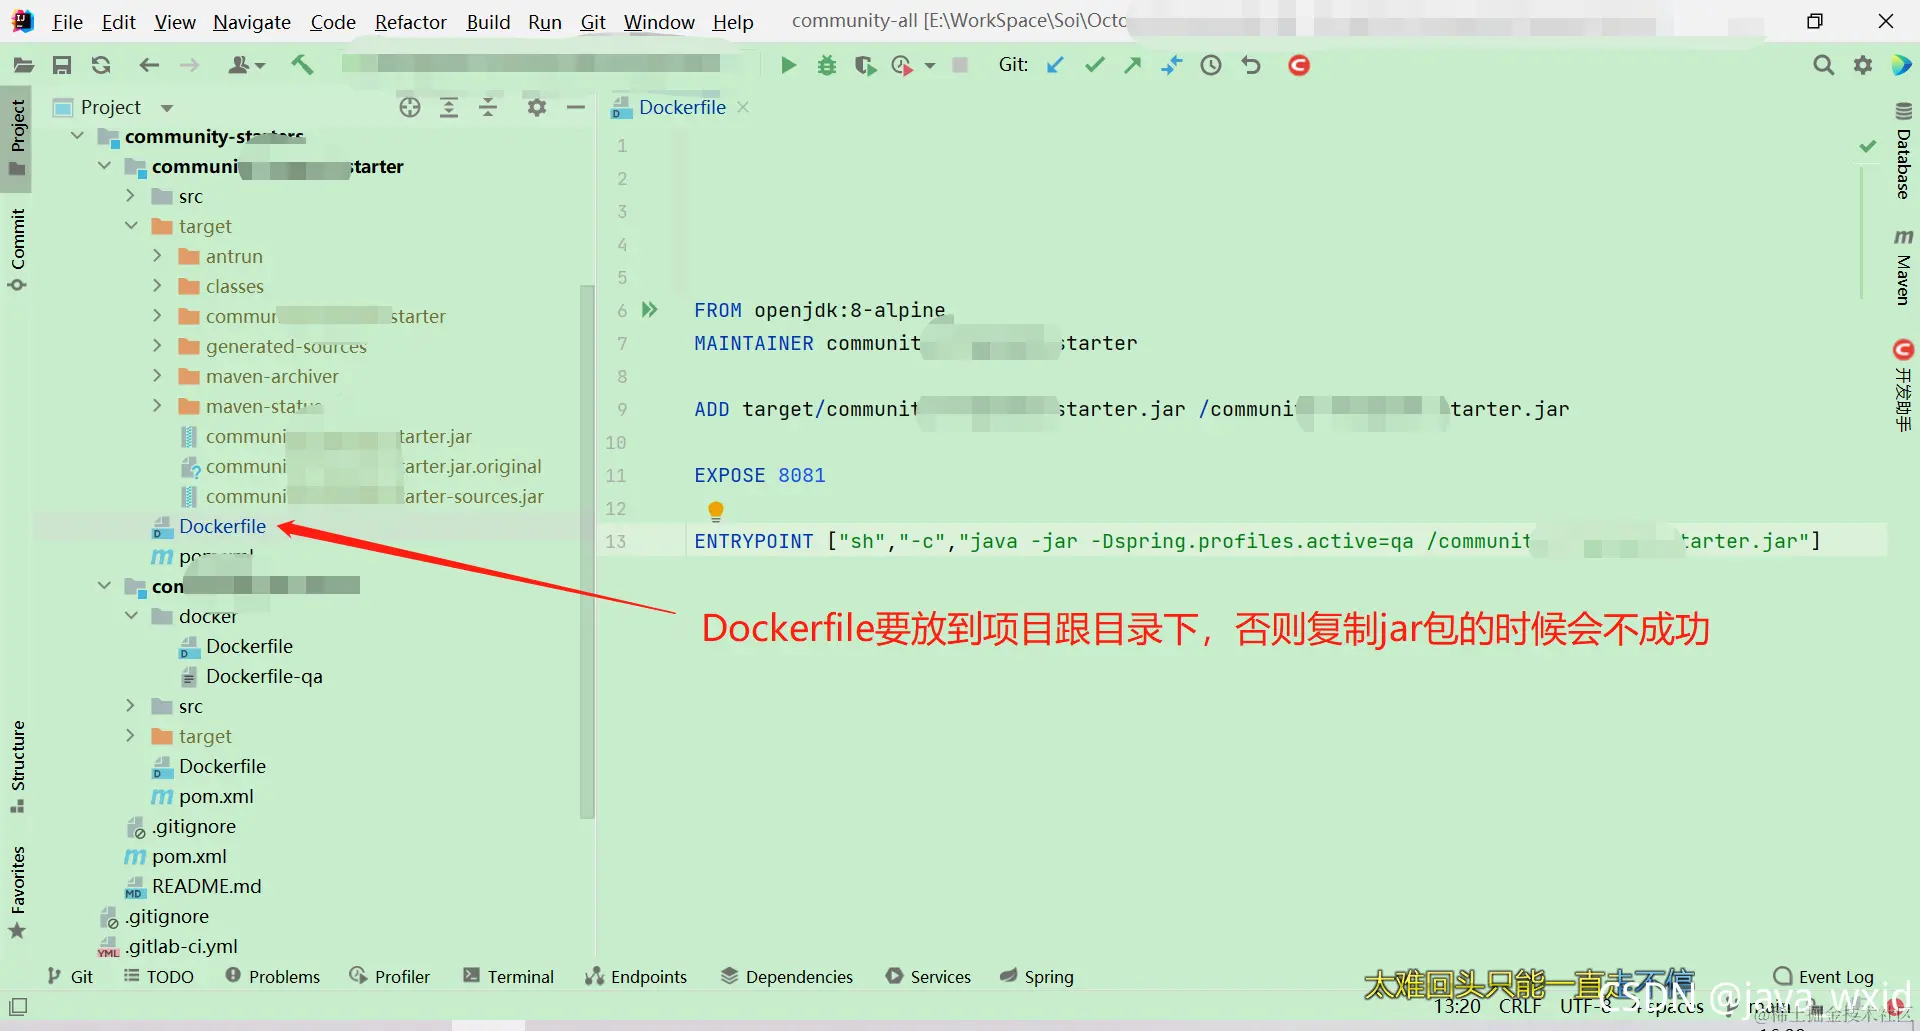Collapse the docker folder
This screenshot has height=1031, width=1920.
coord(131,616)
